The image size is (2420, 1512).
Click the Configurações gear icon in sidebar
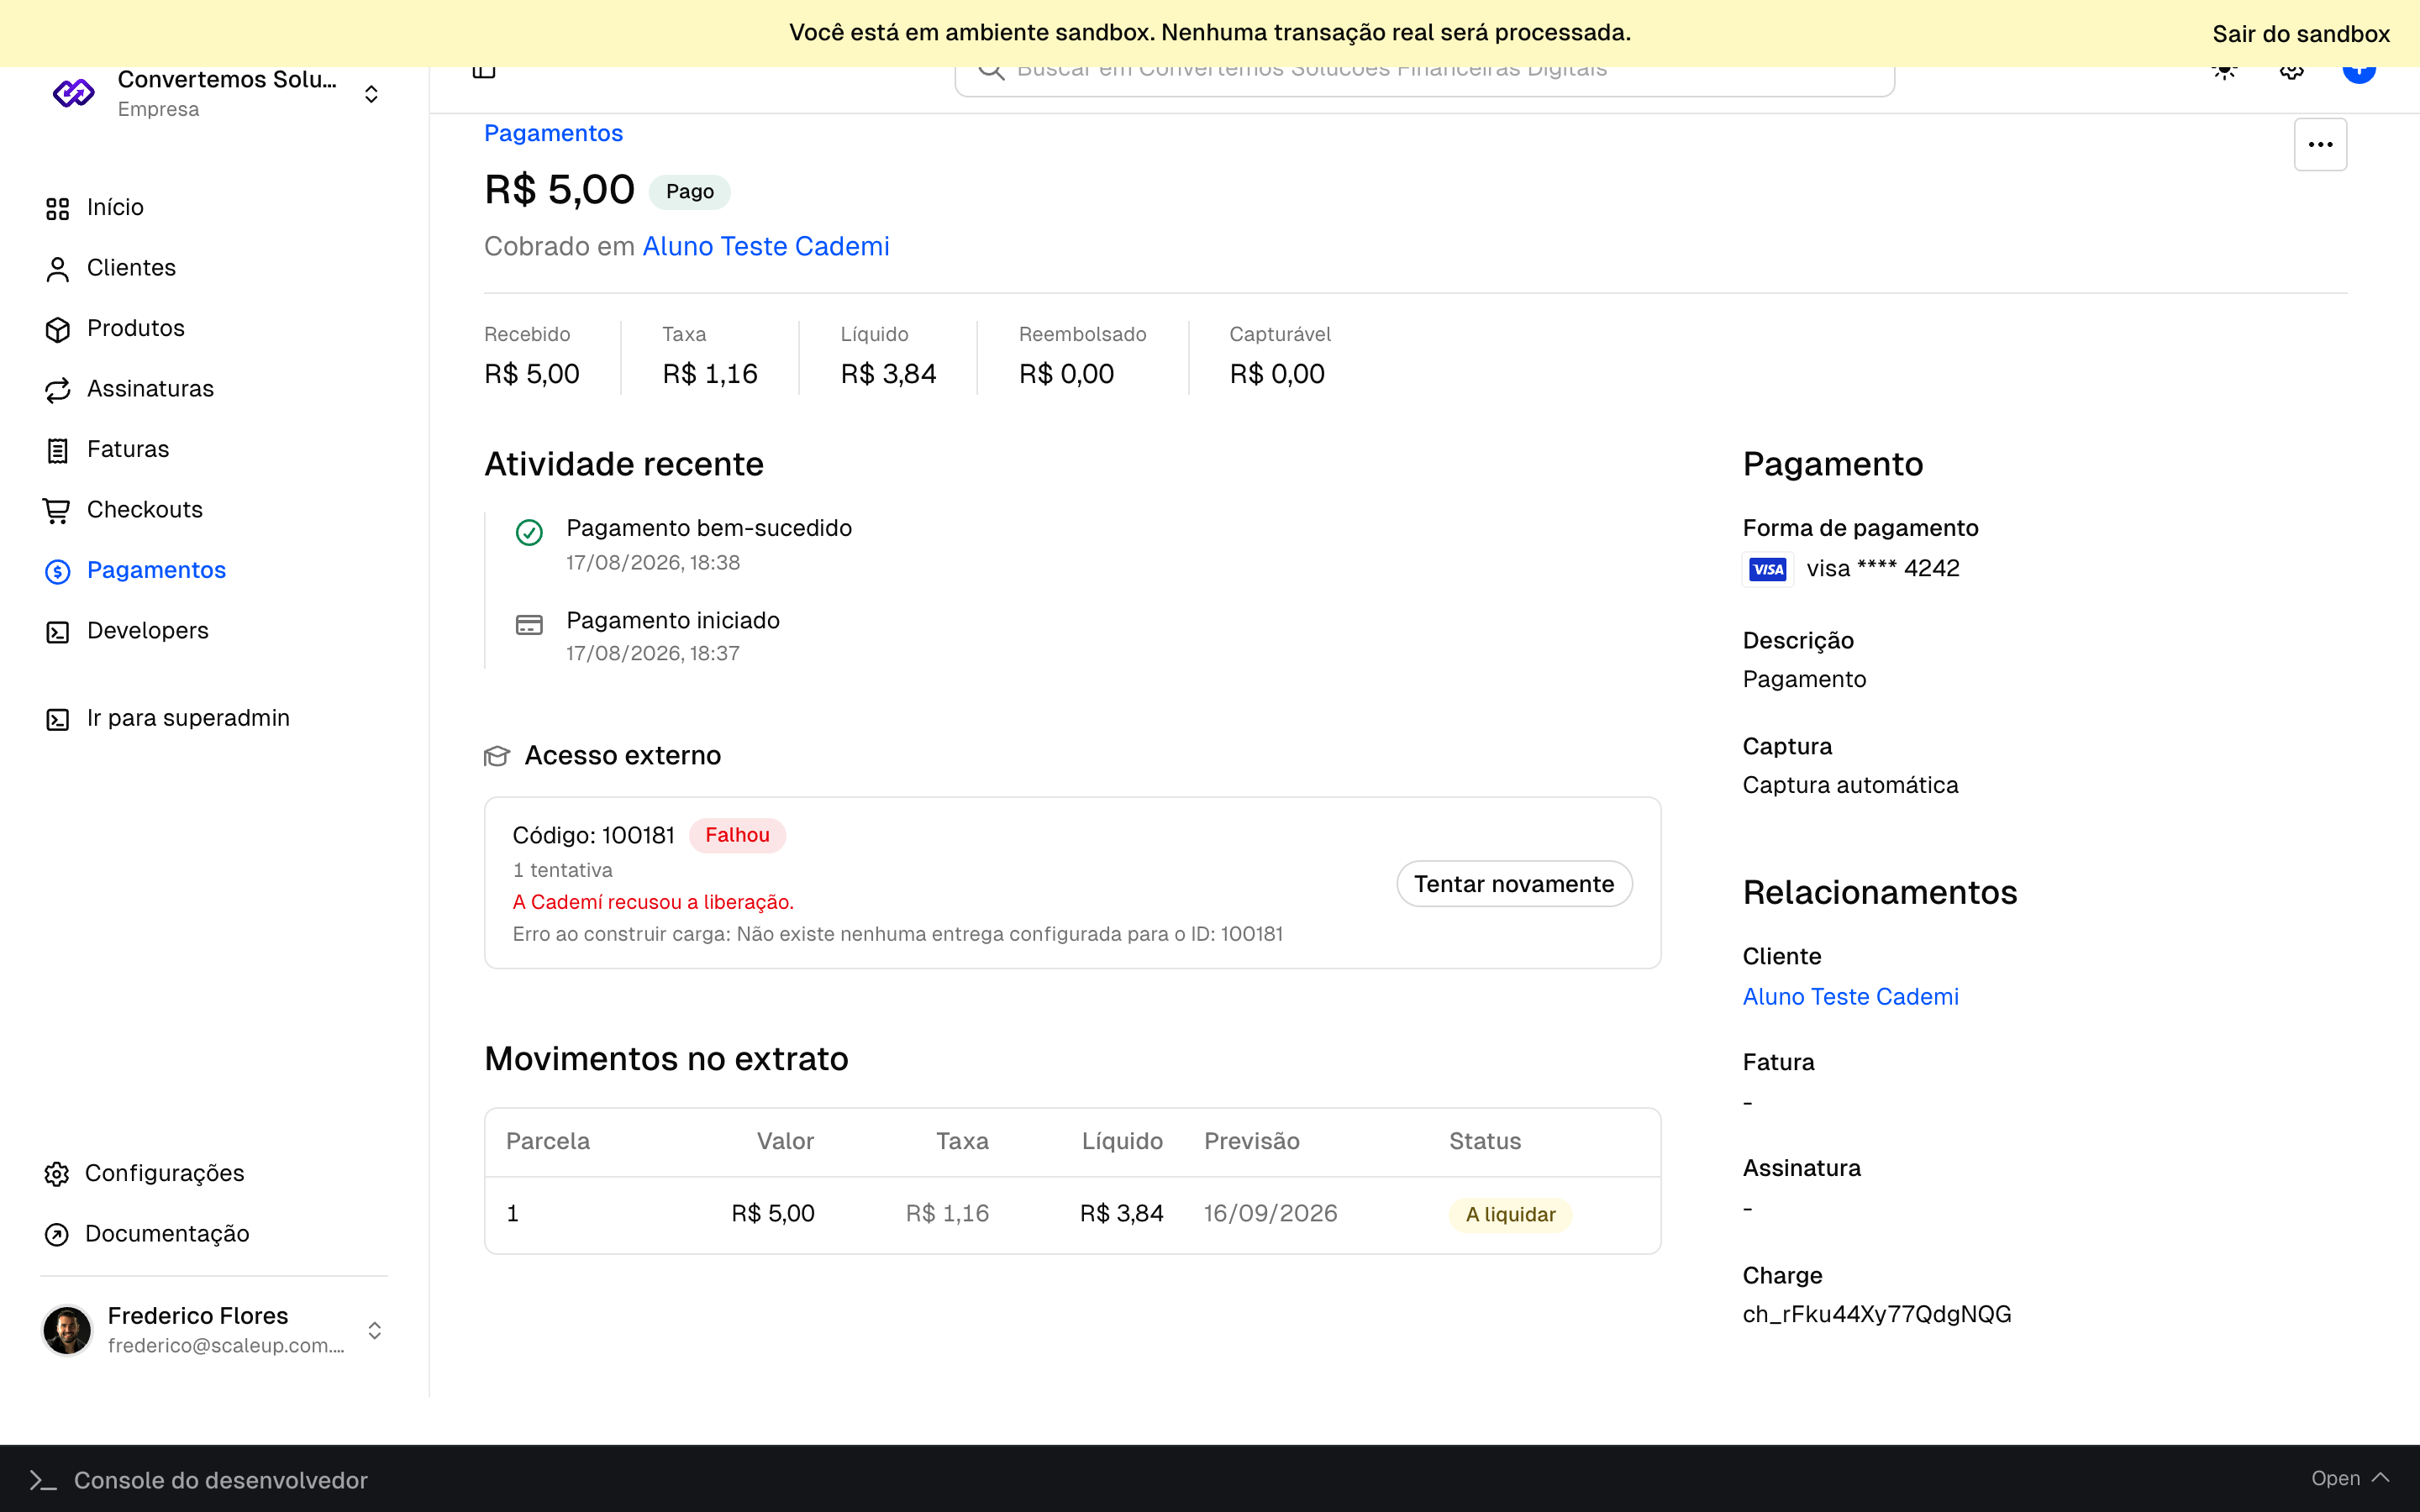coord(56,1174)
